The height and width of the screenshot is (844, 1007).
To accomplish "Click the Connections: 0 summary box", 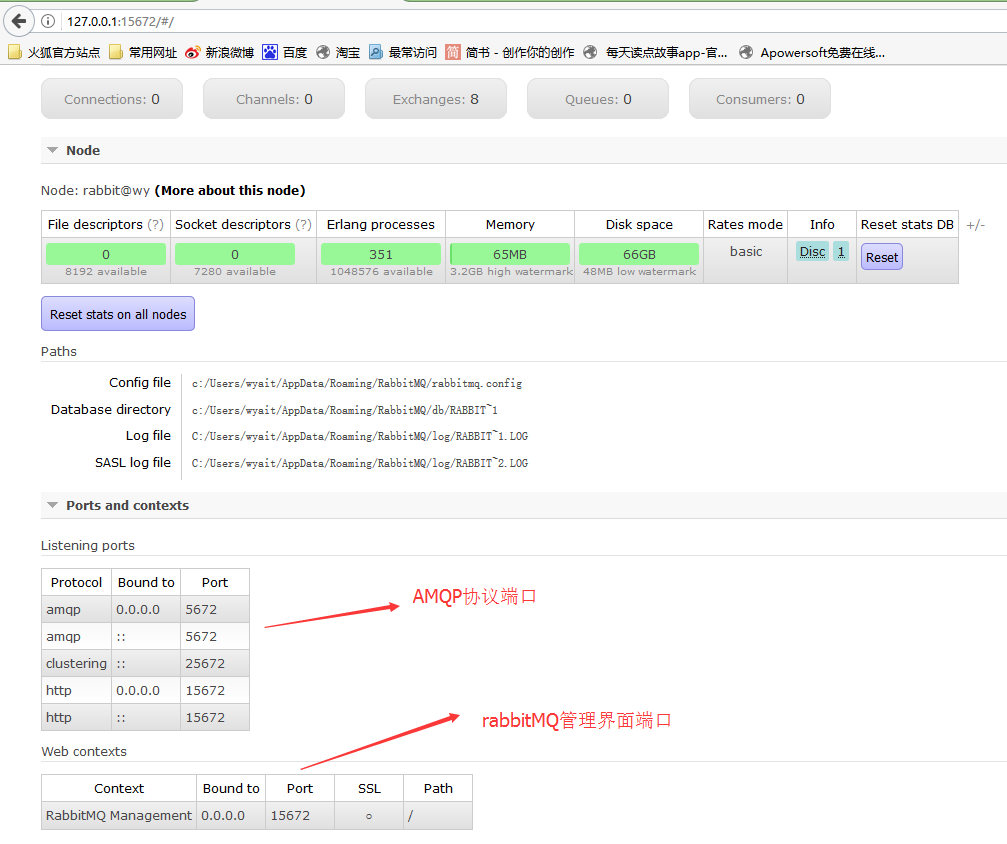I will click(112, 99).
